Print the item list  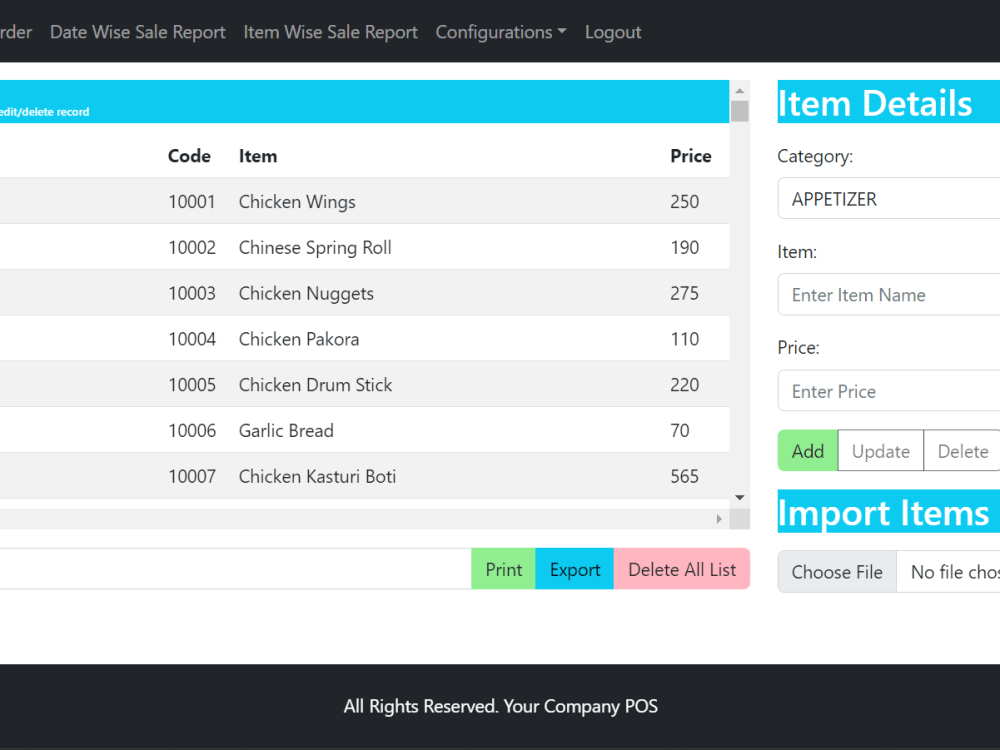coord(503,569)
